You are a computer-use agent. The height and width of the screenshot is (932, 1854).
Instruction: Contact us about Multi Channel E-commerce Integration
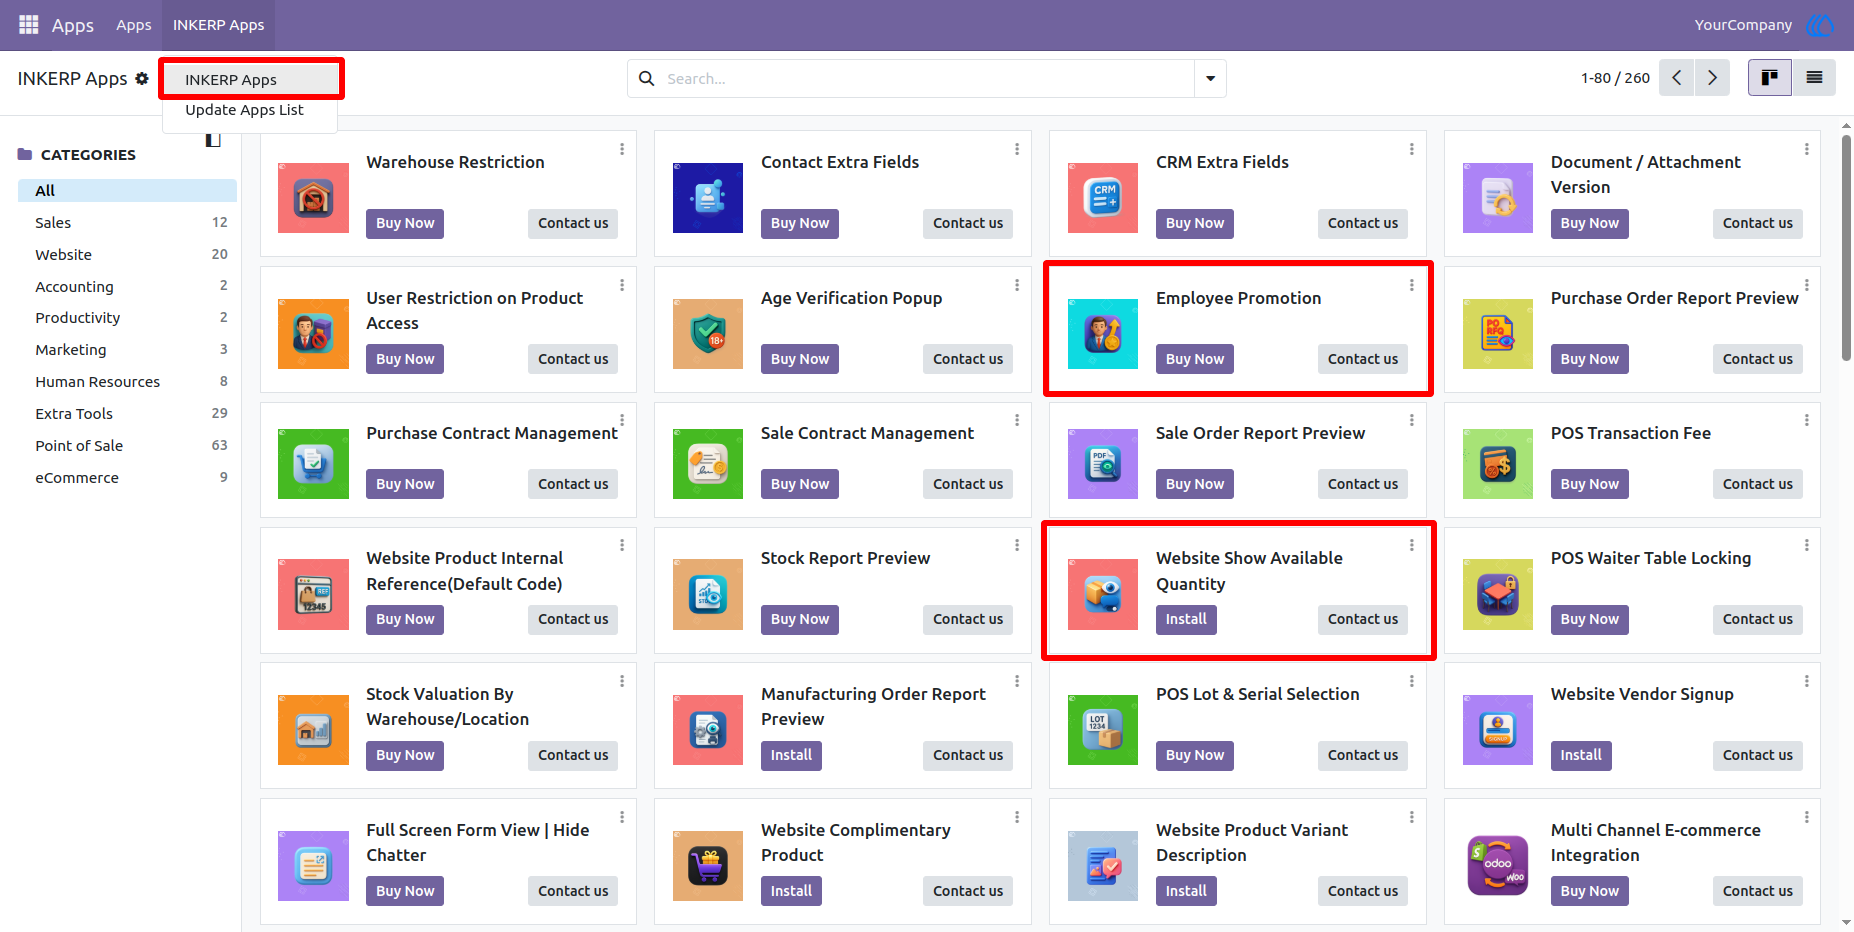click(1757, 891)
